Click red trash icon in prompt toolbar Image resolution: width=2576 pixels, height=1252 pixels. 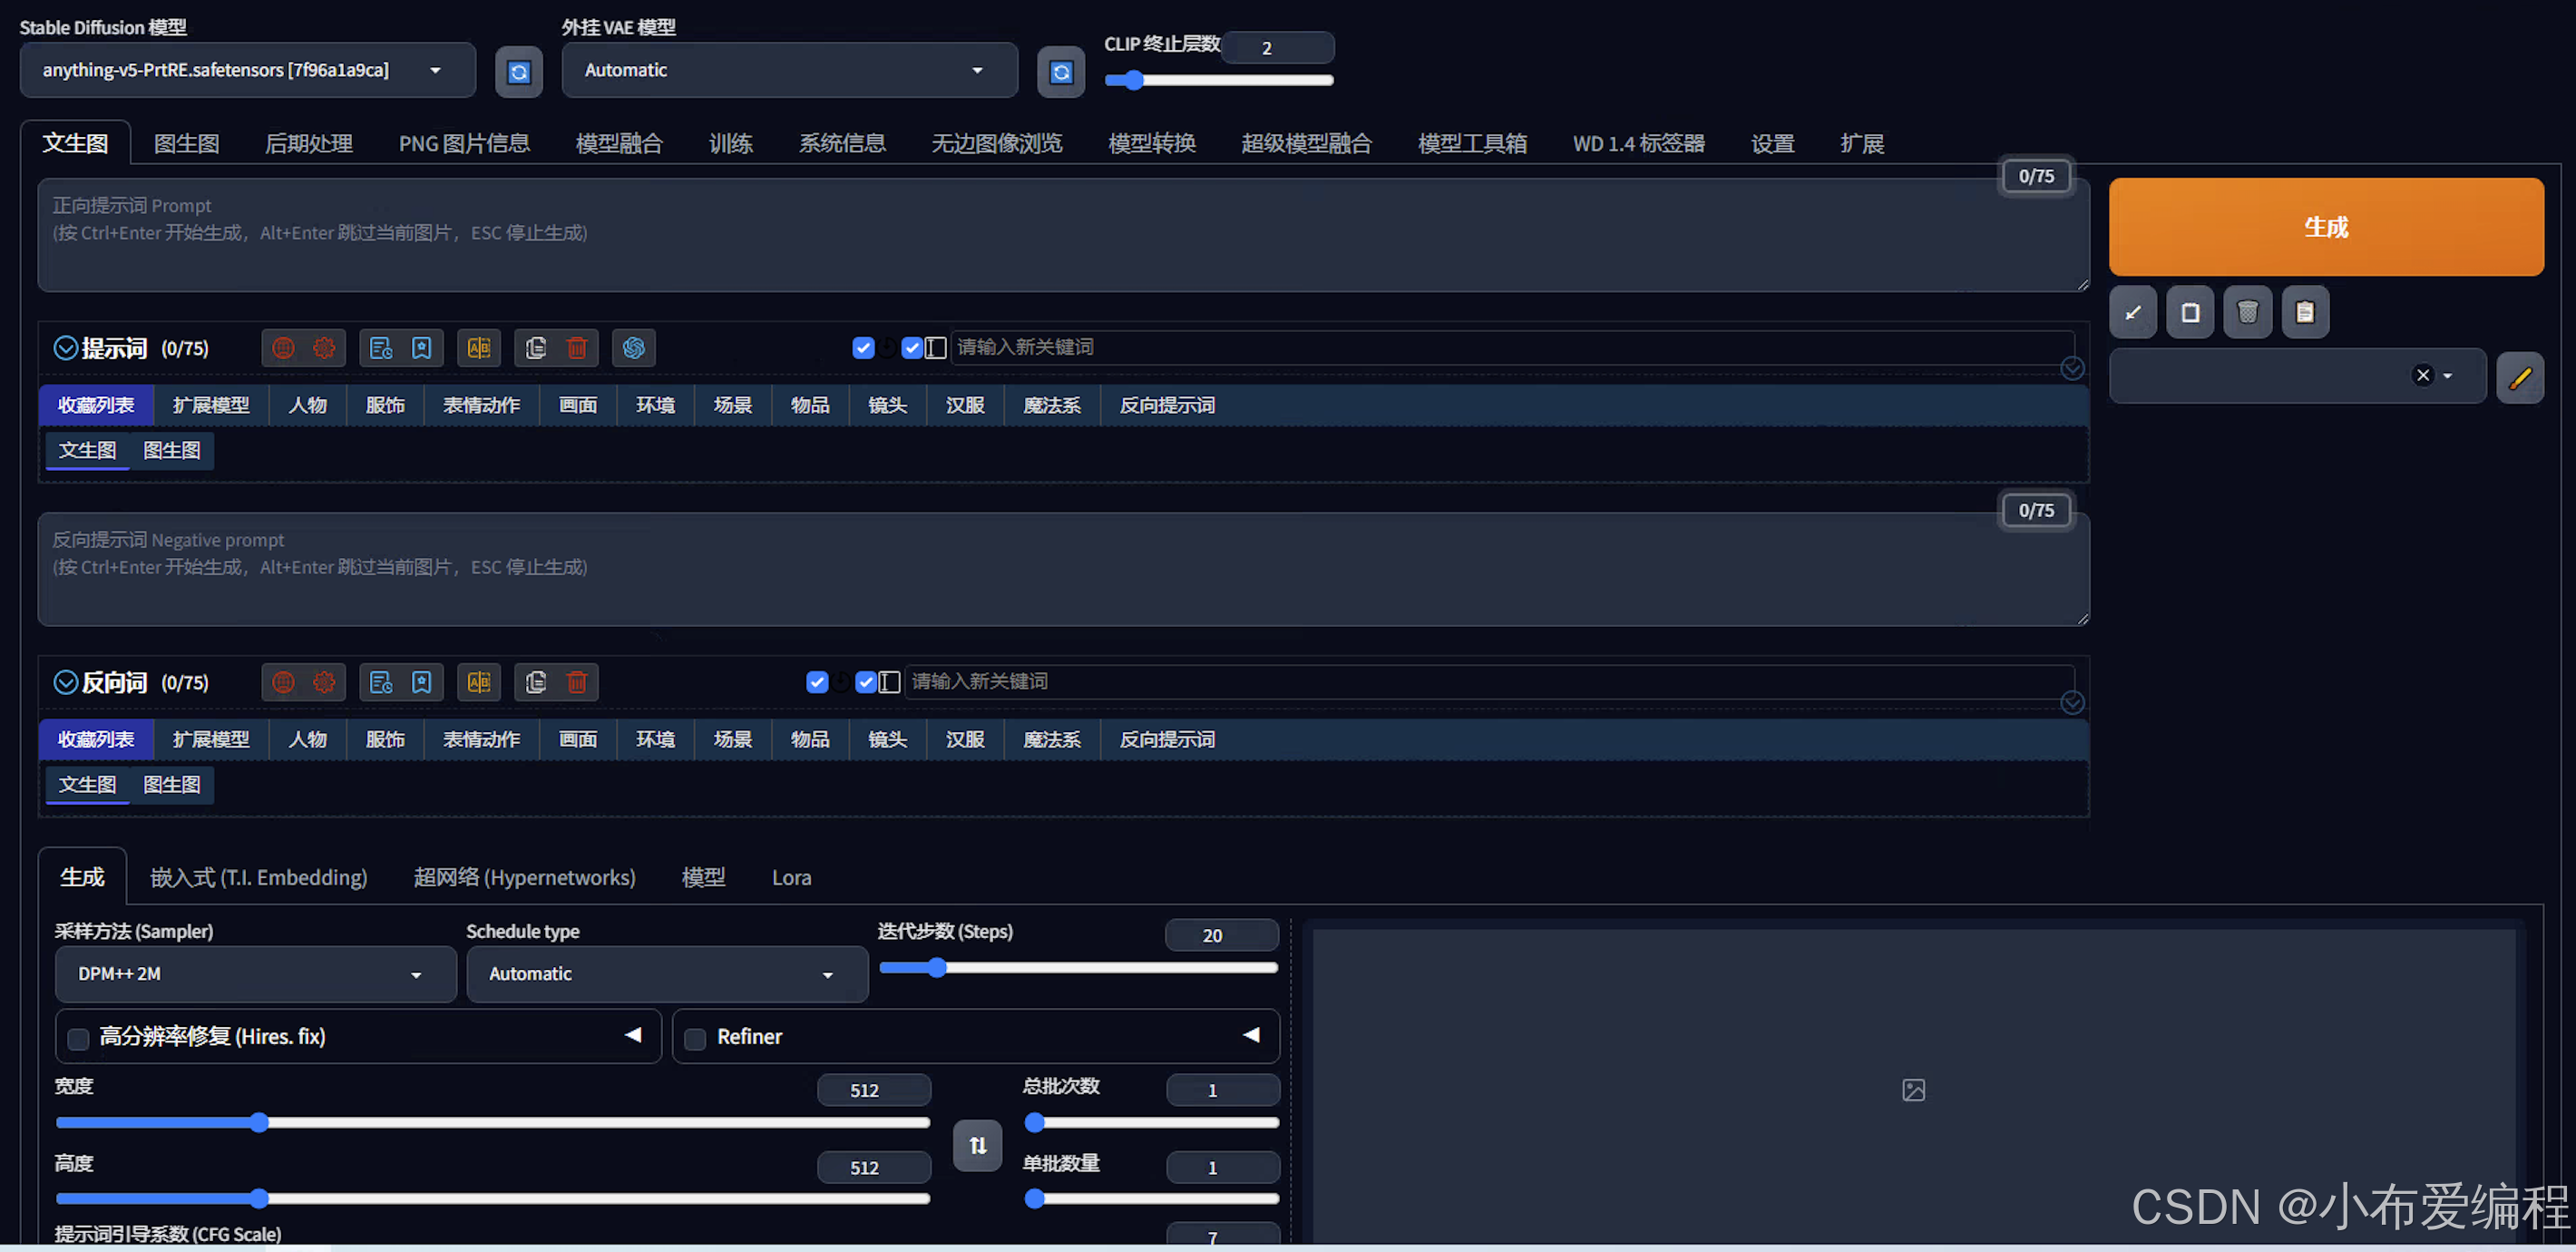tap(577, 348)
